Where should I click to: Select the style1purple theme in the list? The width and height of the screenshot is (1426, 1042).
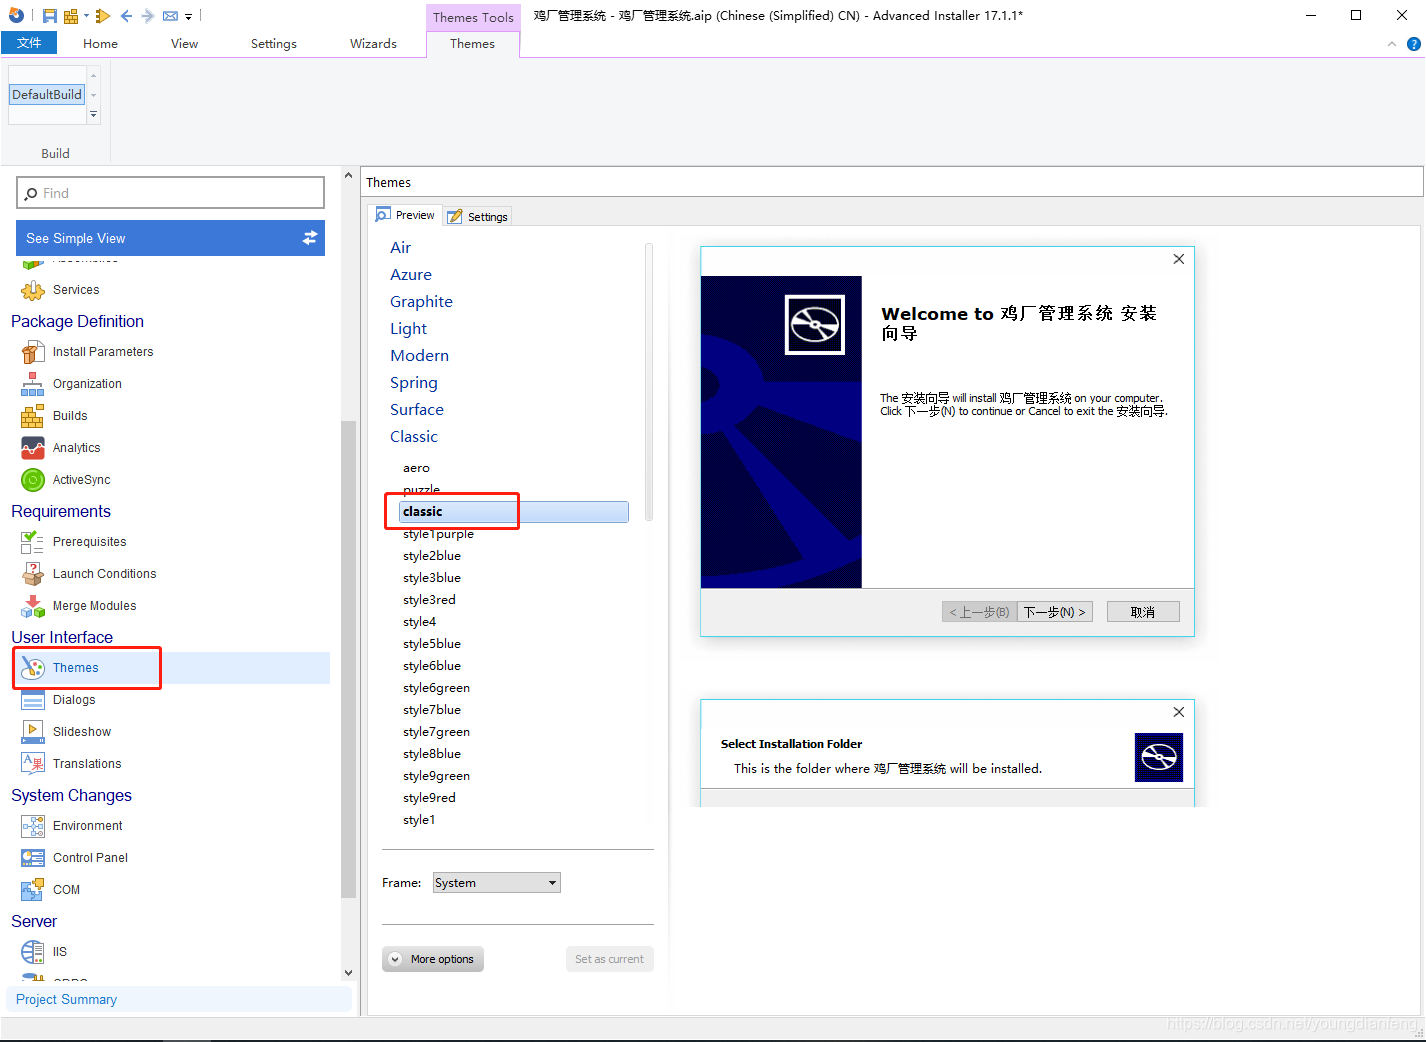(x=437, y=533)
